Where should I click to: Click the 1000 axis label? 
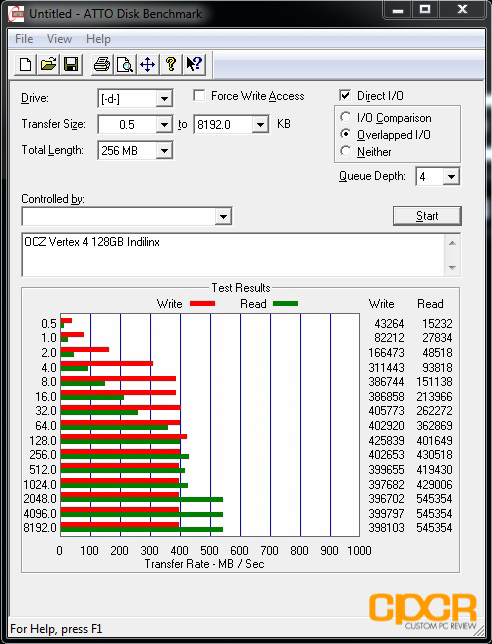click(x=359, y=550)
